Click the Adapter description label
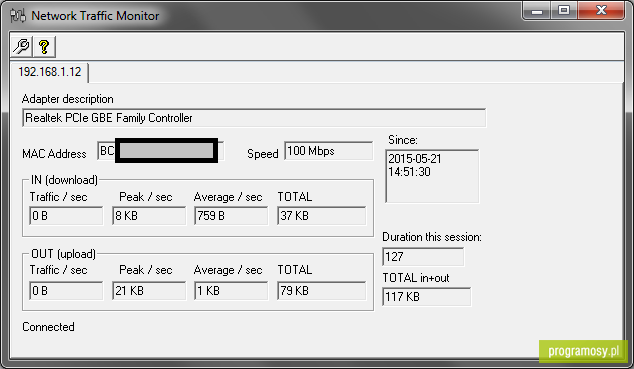Image resolution: width=634 pixels, height=369 pixels. pyautogui.click(x=68, y=99)
